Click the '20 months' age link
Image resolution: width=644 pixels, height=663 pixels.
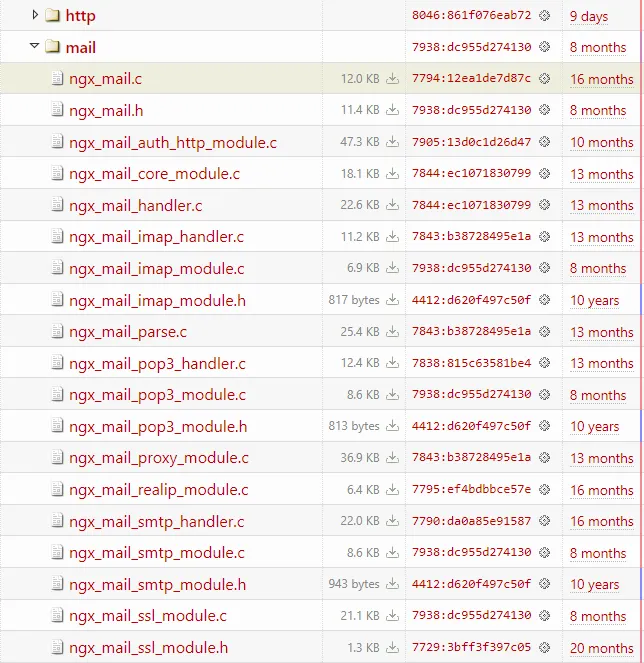[x=601, y=648]
